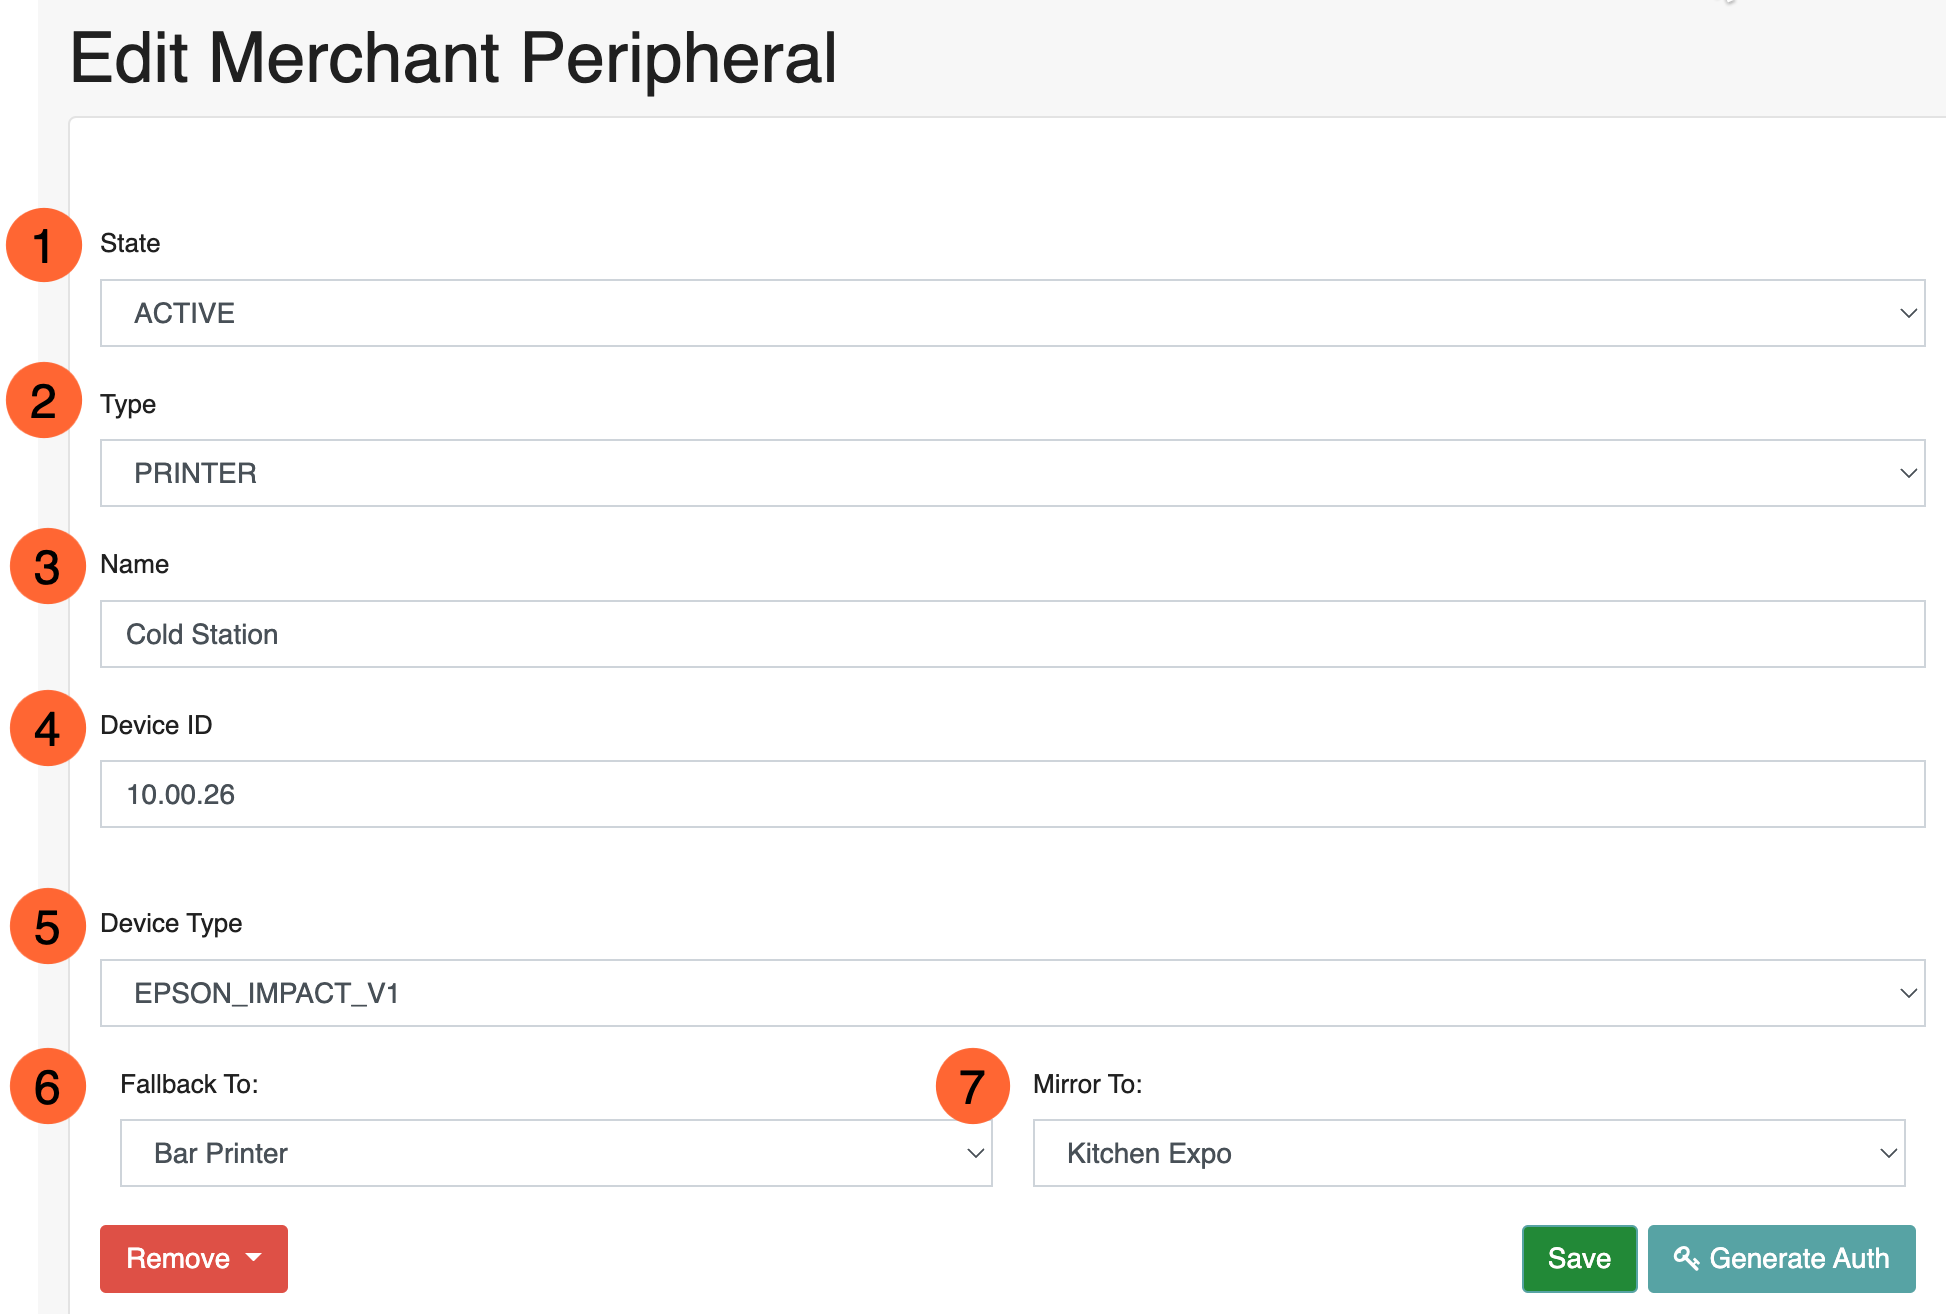Click the orange number 5 marker

point(47,927)
